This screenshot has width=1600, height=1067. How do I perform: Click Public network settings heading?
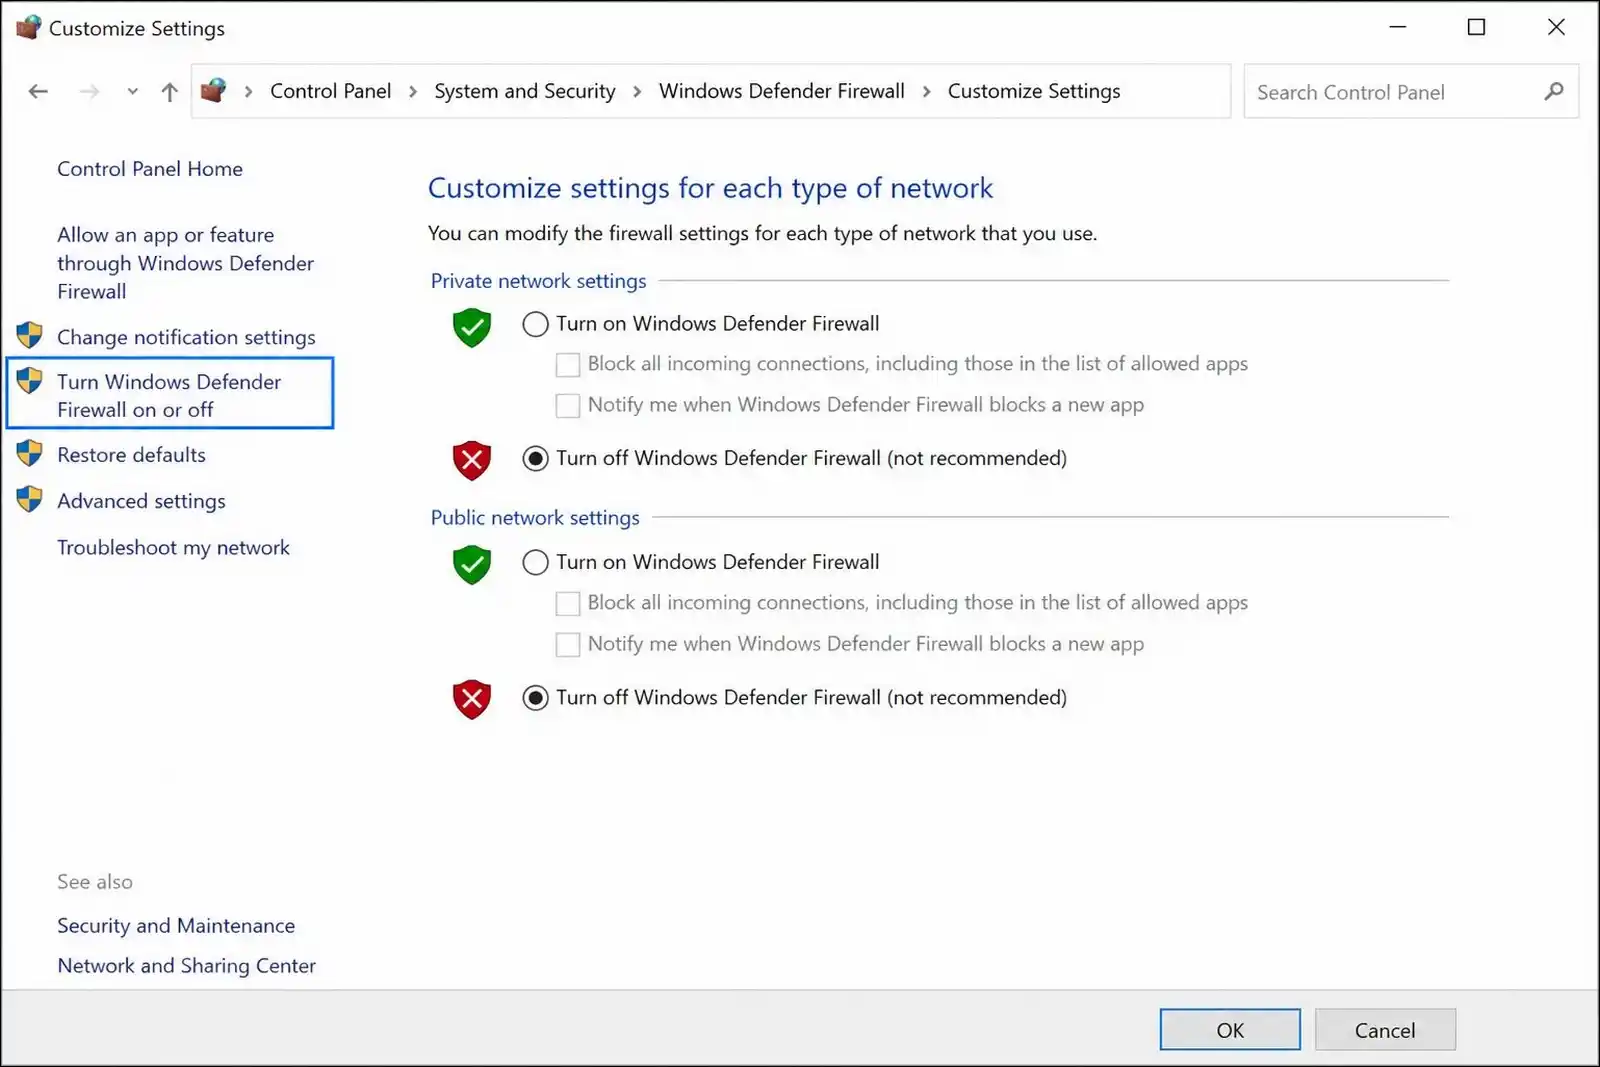point(535,518)
